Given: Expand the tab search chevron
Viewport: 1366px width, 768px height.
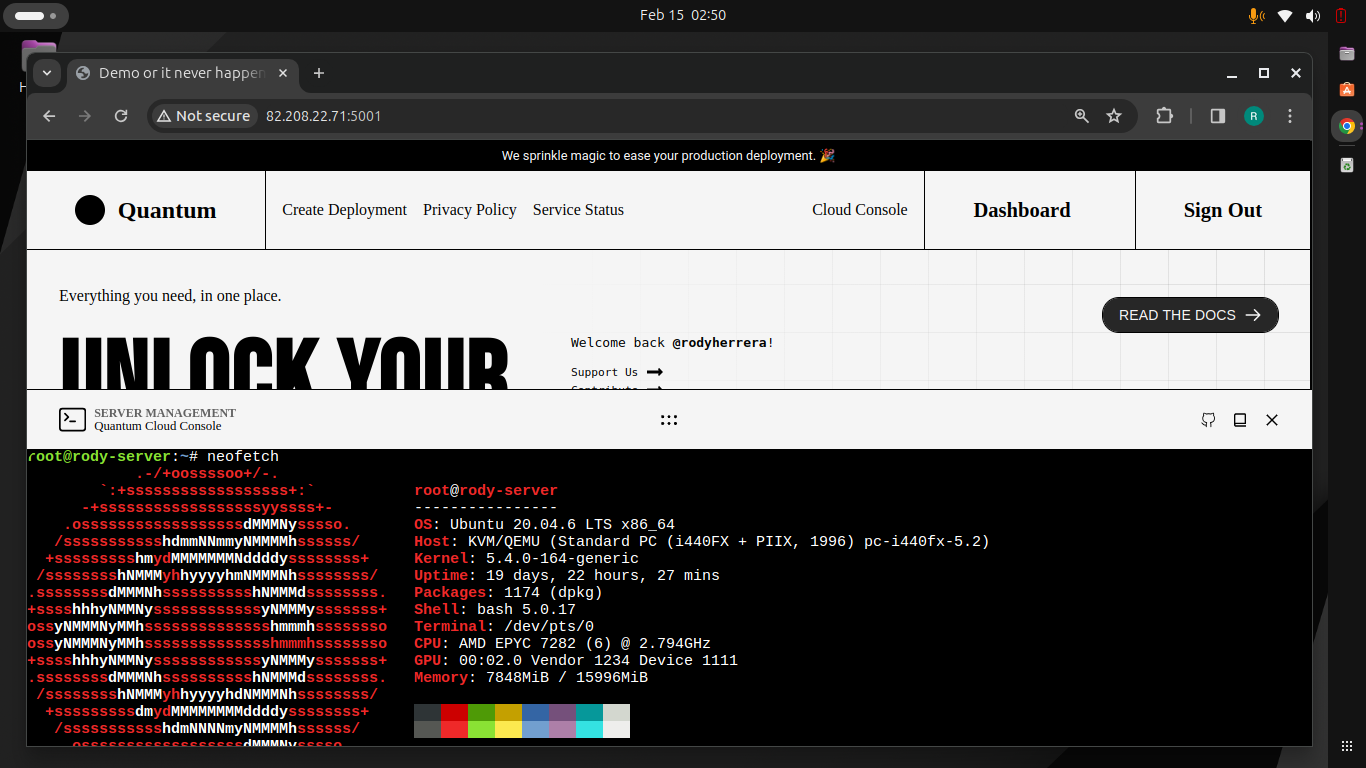Looking at the screenshot, I should [x=46, y=73].
